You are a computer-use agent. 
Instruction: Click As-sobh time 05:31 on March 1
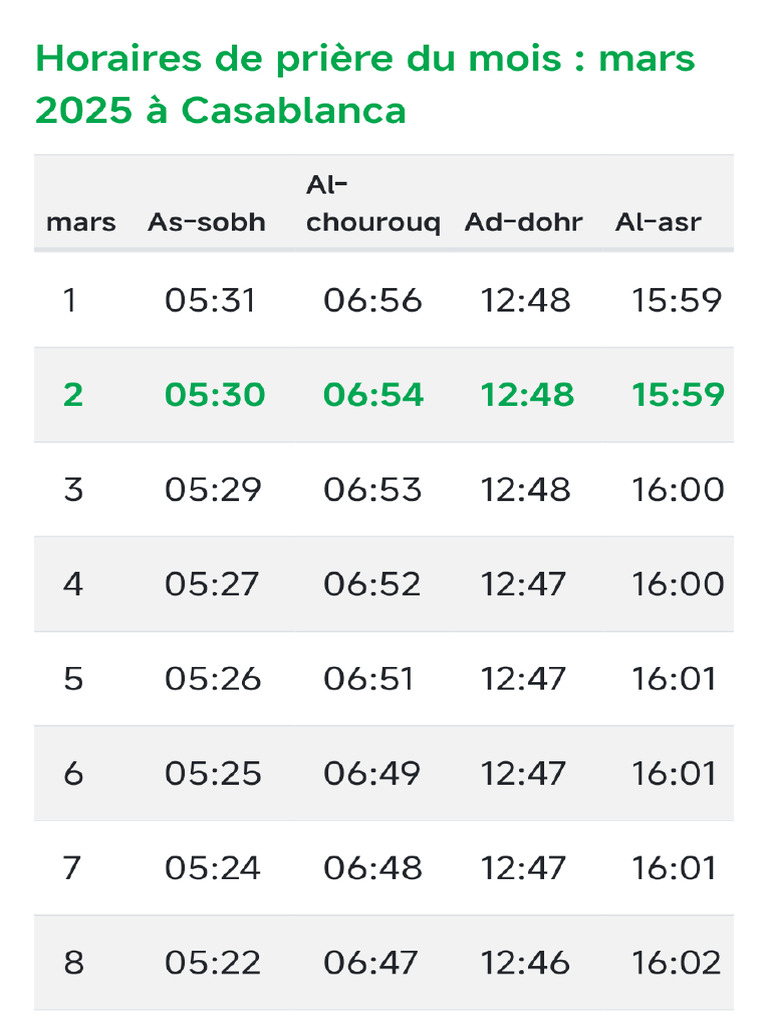click(211, 300)
